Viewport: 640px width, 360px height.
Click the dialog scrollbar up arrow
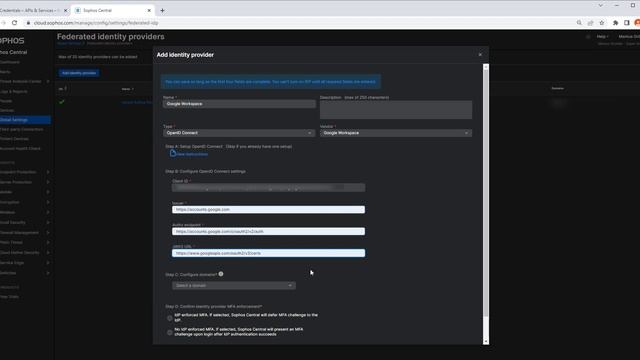tap(486, 67)
